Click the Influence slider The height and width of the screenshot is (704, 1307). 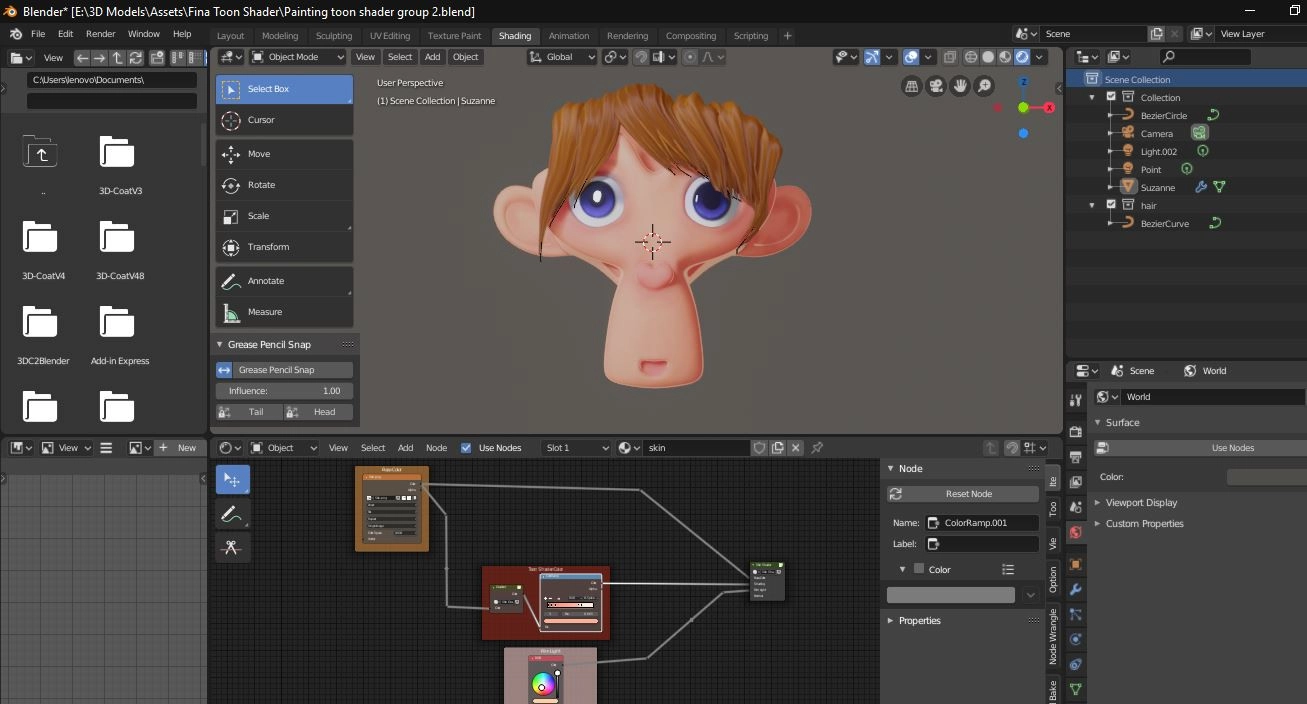click(x=284, y=391)
